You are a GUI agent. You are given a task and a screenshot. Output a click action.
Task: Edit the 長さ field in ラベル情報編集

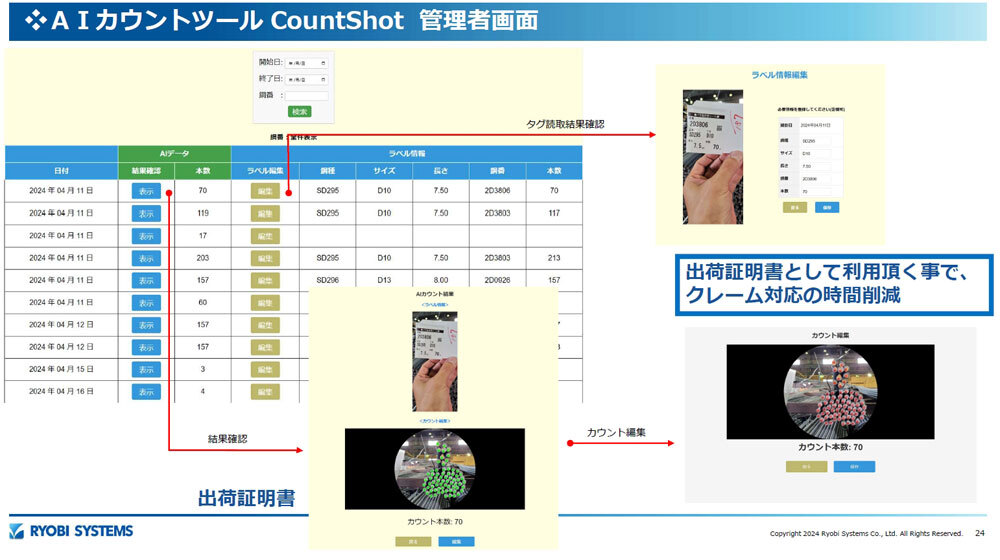coord(816,166)
